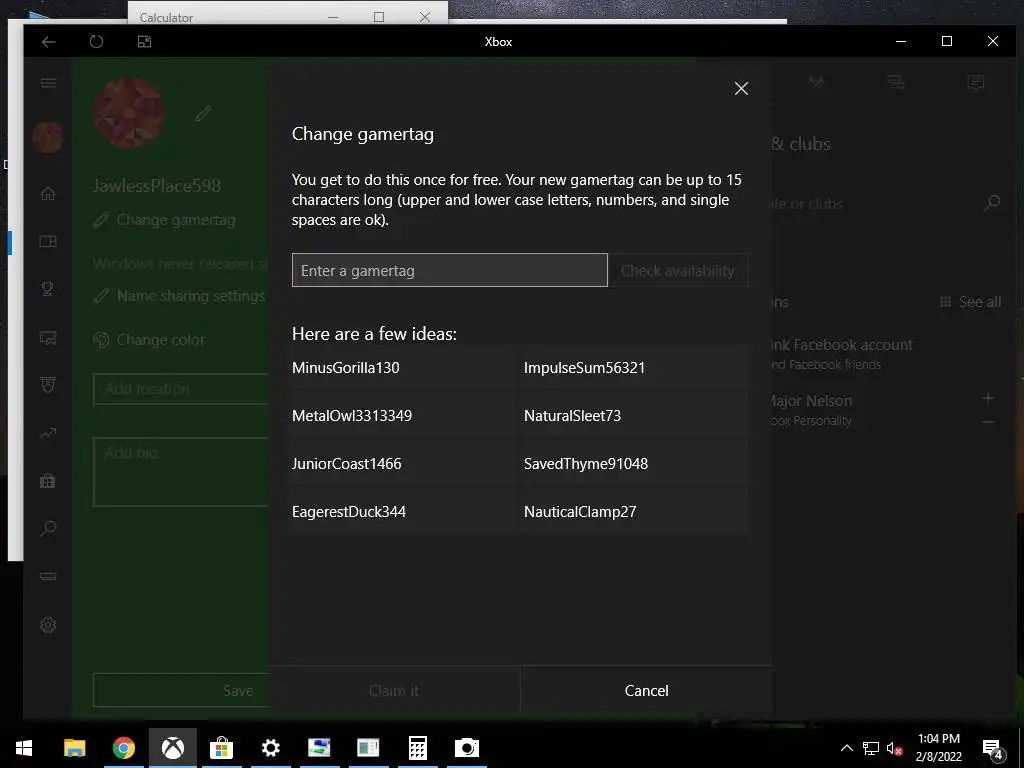Viewport: 1024px width, 768px height.
Task: Open Messages tab icon in right panel
Action: (x=976, y=82)
